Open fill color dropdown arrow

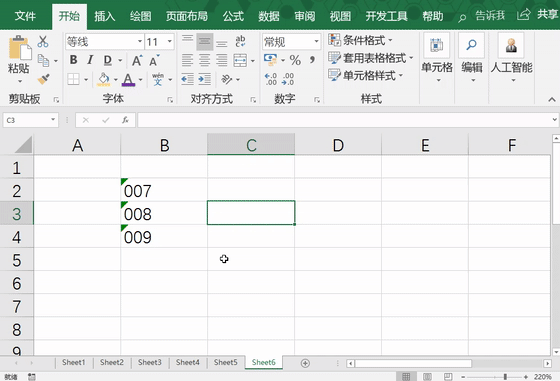pos(116,79)
